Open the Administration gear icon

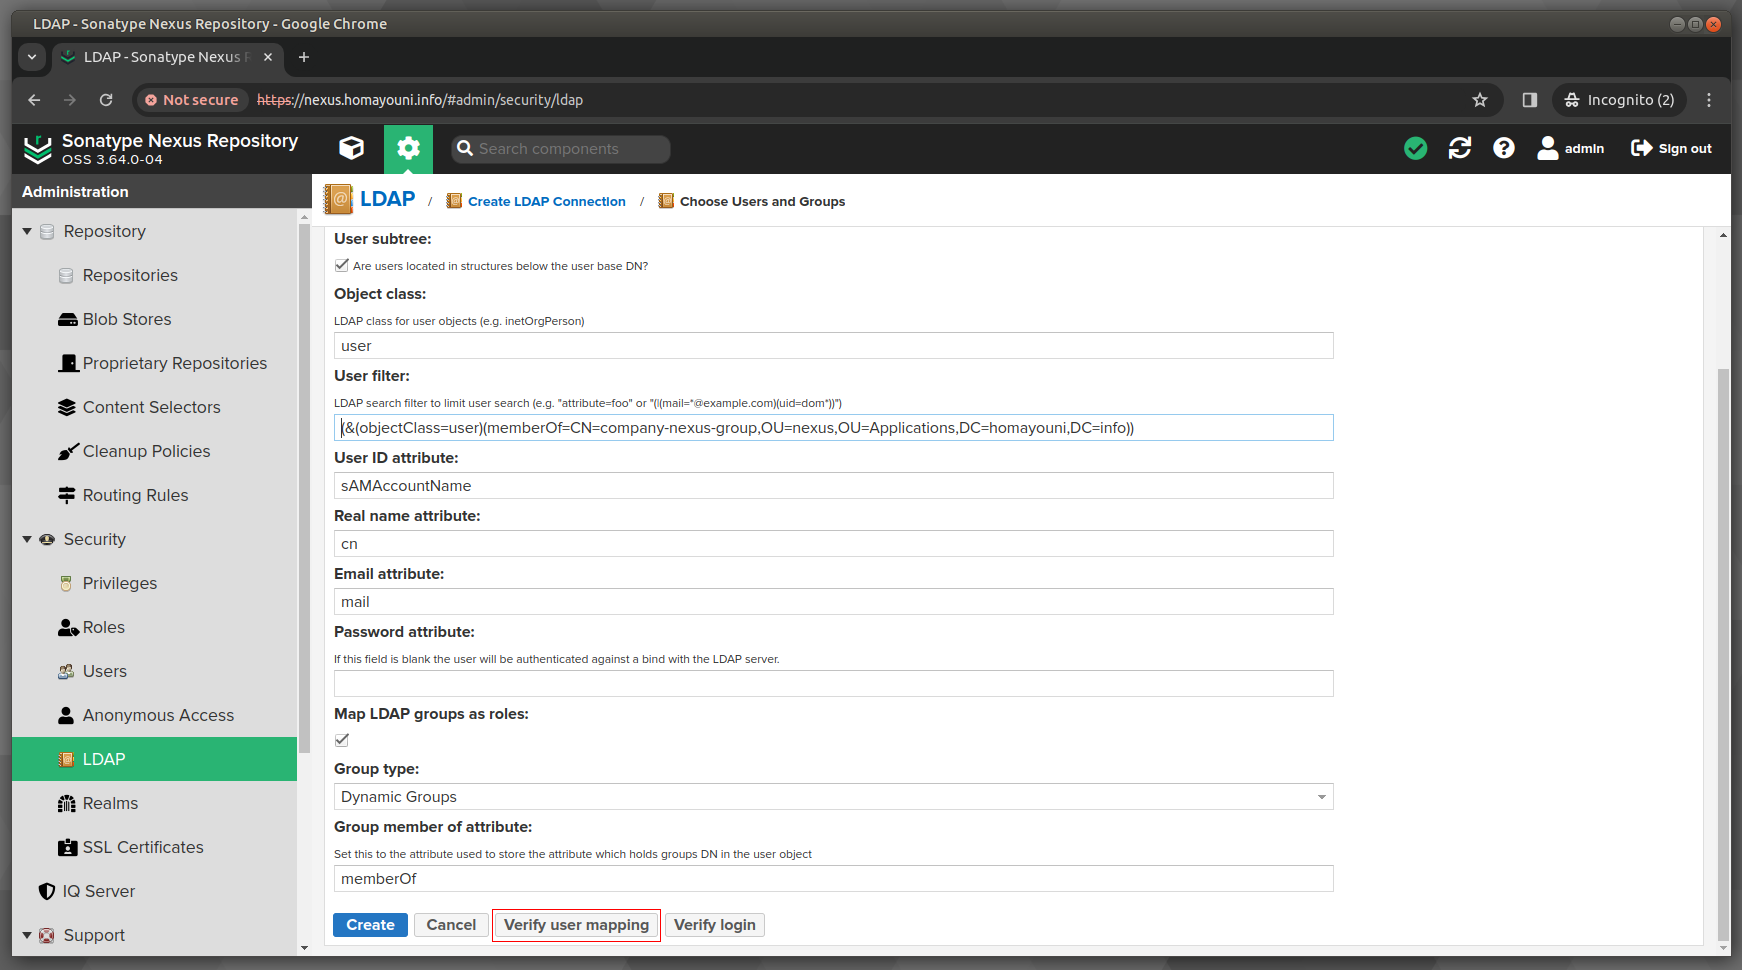pyautogui.click(x=408, y=149)
